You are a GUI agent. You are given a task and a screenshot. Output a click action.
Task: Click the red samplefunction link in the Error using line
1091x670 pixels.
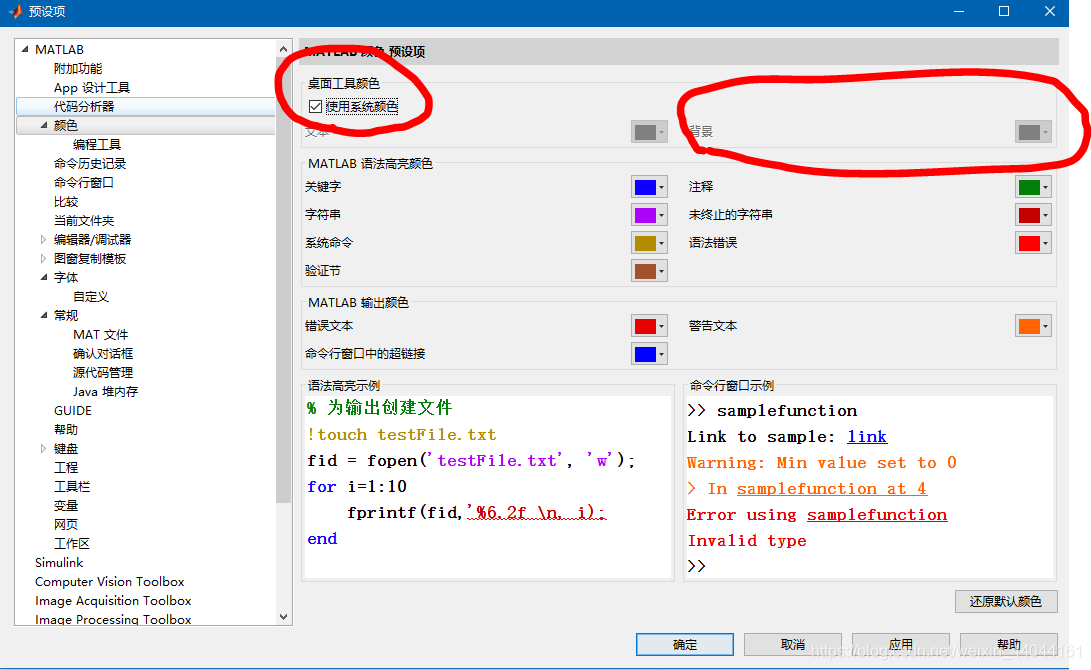877,515
